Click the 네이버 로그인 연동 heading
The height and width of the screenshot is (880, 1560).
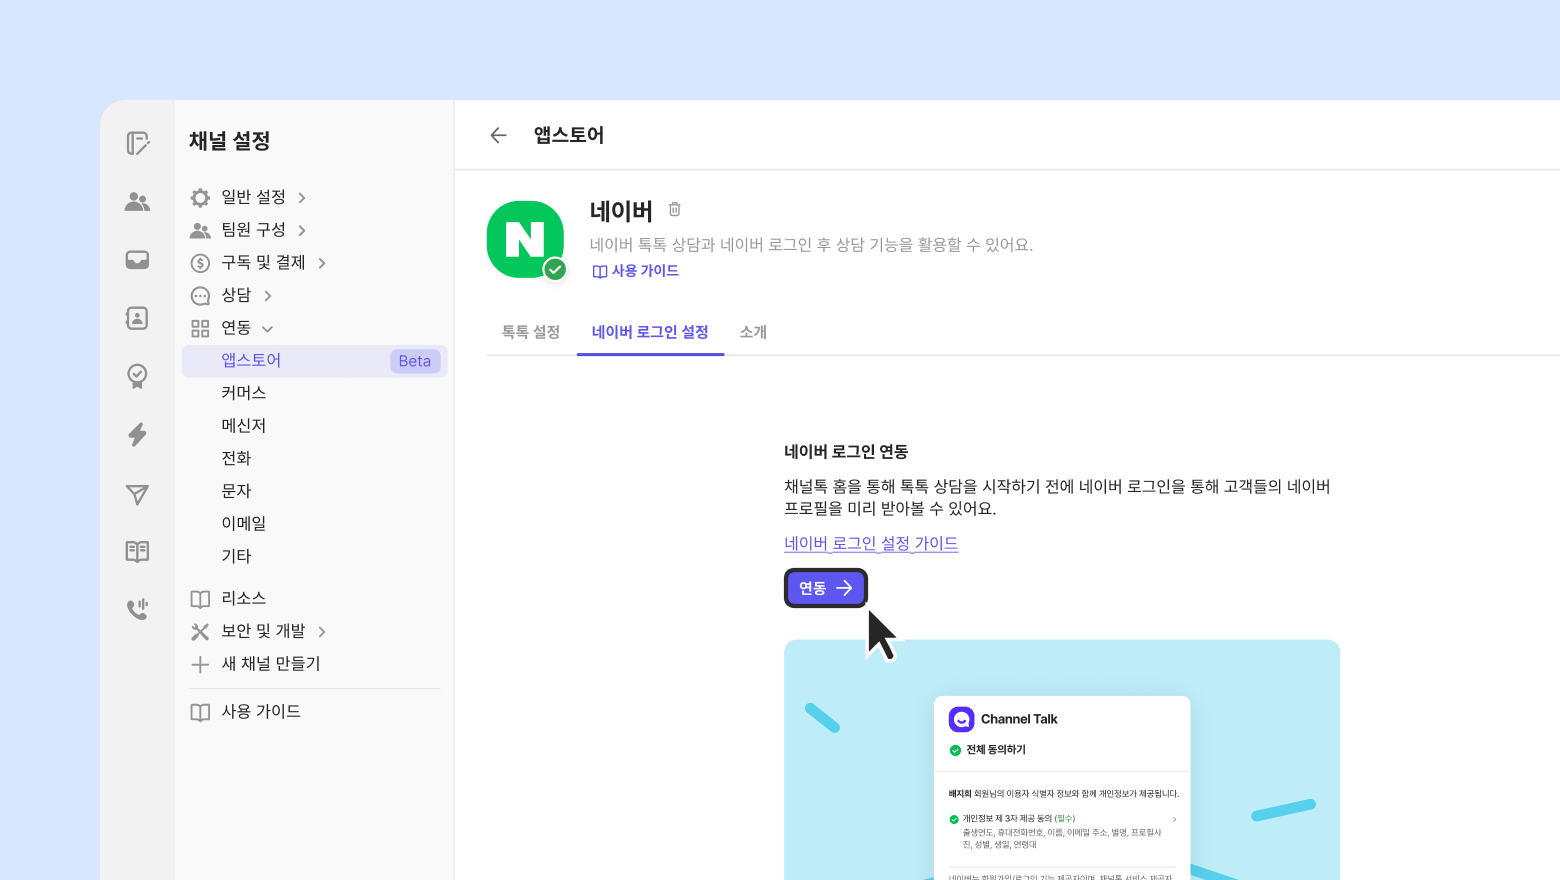(846, 452)
